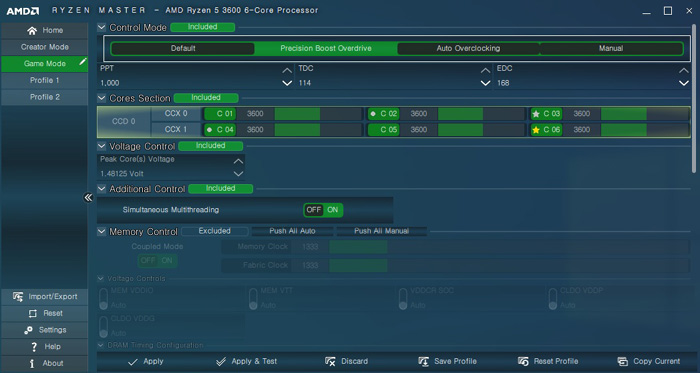This screenshot has width=700, height=373.
Task: Click the Discard icon
Action: coord(330,362)
